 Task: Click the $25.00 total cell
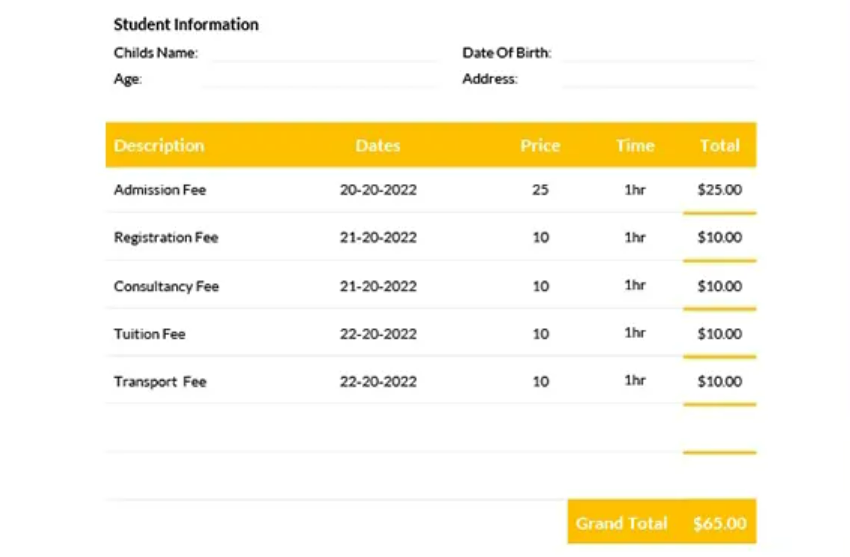719,190
